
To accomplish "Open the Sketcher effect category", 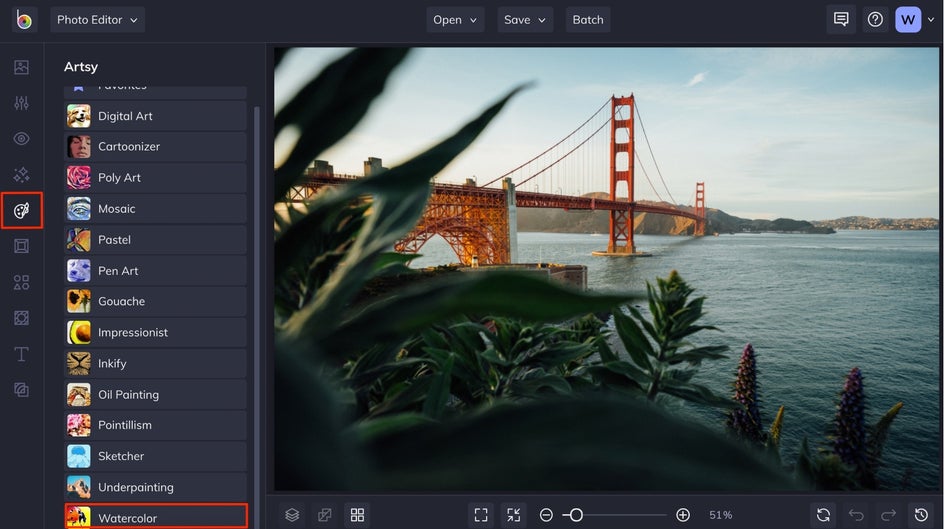I will coord(155,456).
